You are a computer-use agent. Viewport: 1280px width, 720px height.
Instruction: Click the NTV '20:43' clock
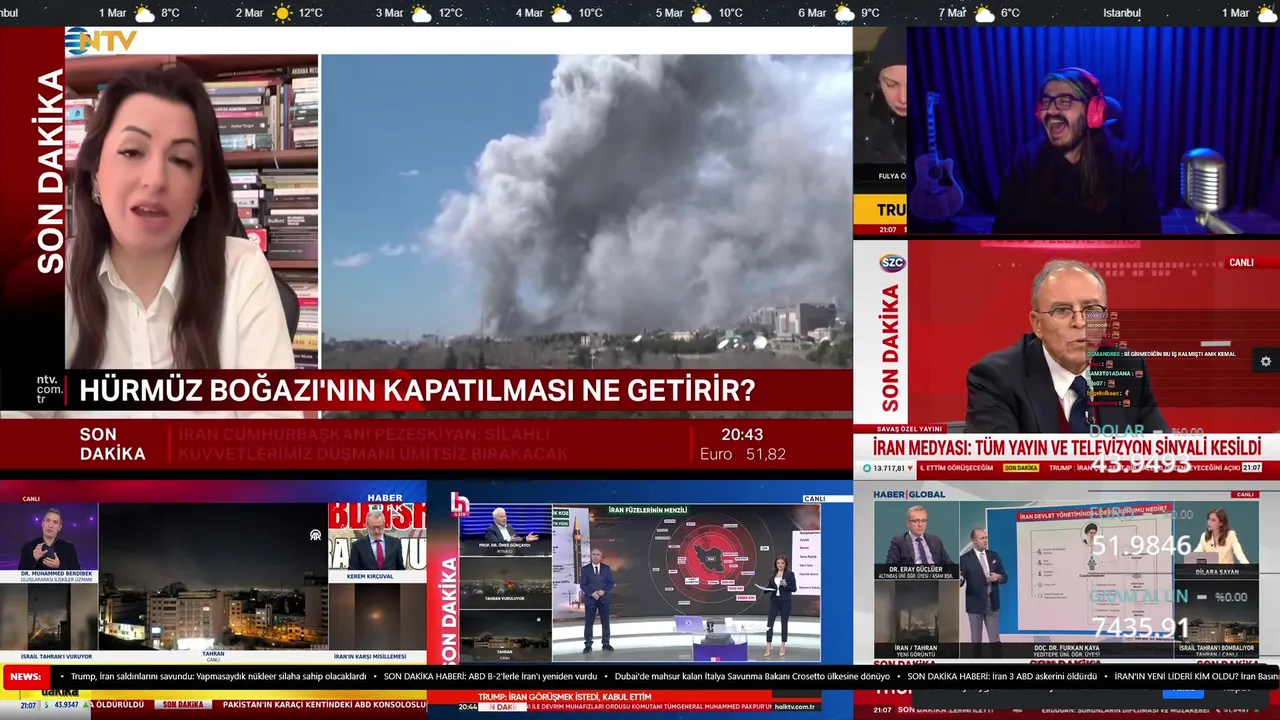742,435
